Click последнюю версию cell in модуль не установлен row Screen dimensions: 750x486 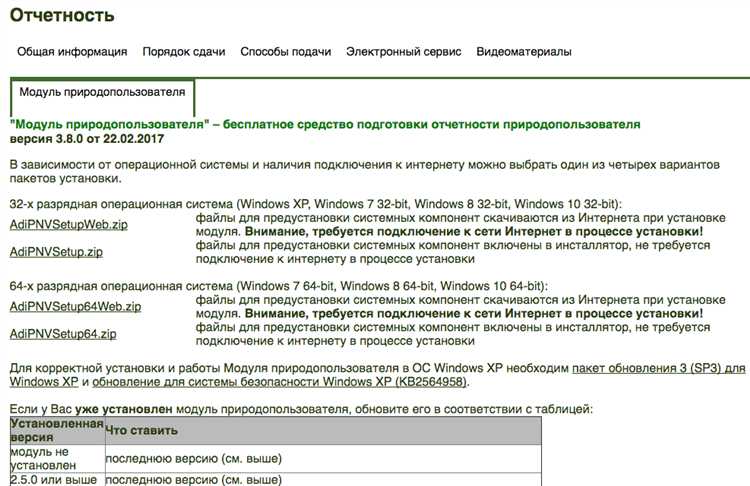click(x=323, y=459)
